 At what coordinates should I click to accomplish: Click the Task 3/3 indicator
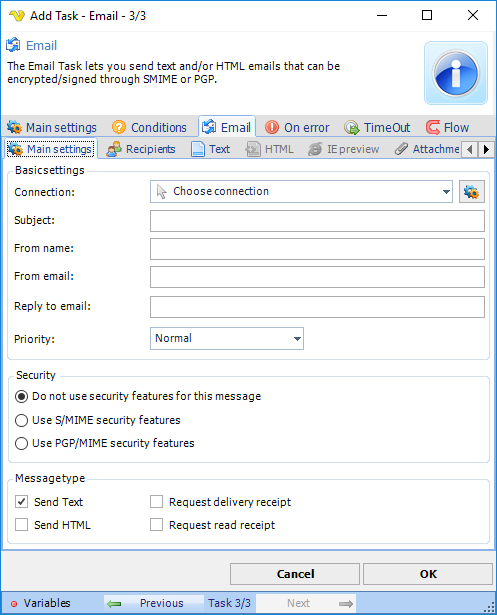[229, 603]
